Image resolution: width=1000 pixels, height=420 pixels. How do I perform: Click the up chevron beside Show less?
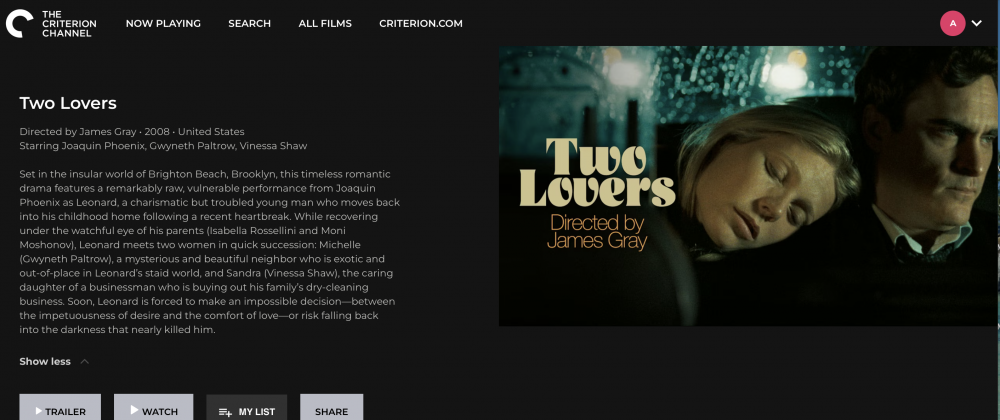[84, 361]
